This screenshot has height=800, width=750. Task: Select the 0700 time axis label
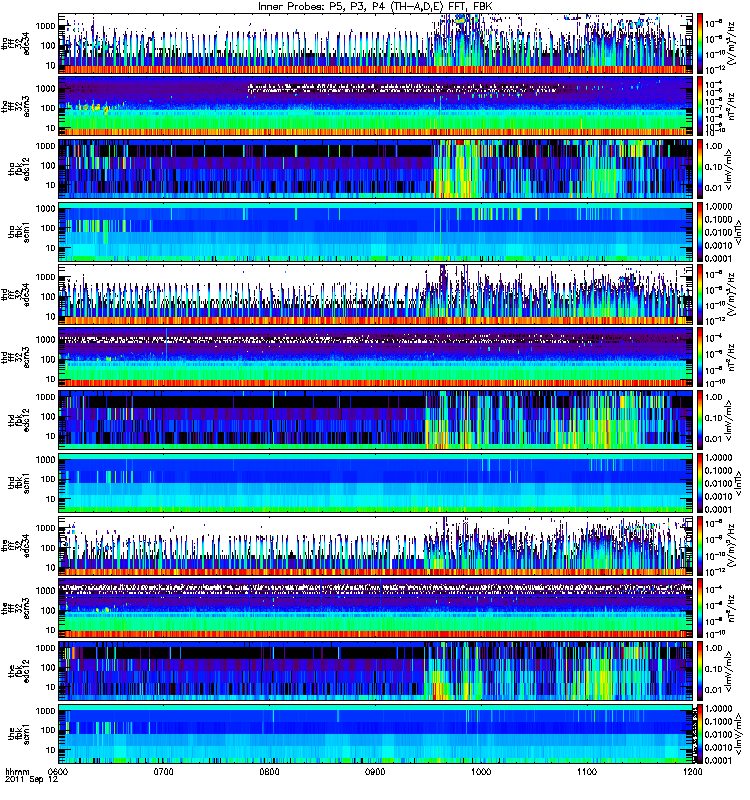tap(164, 771)
